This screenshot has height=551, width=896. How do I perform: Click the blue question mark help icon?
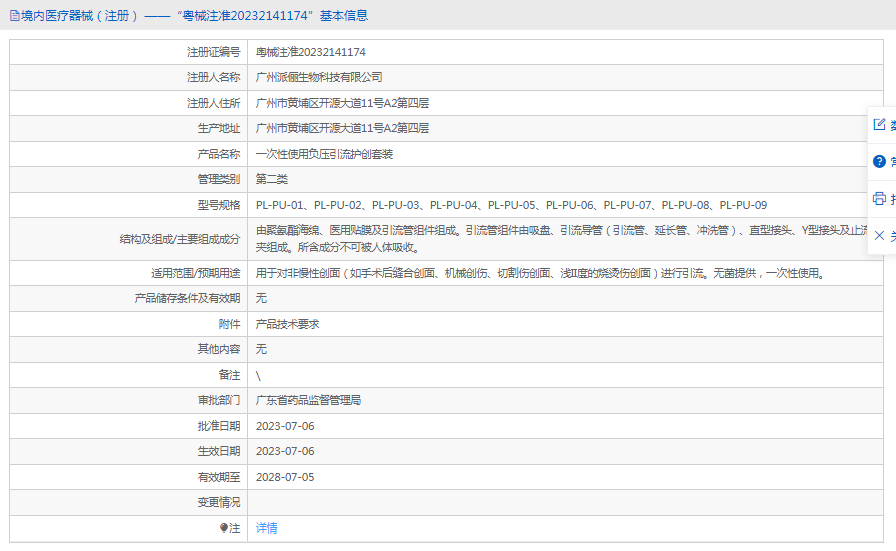click(x=879, y=162)
